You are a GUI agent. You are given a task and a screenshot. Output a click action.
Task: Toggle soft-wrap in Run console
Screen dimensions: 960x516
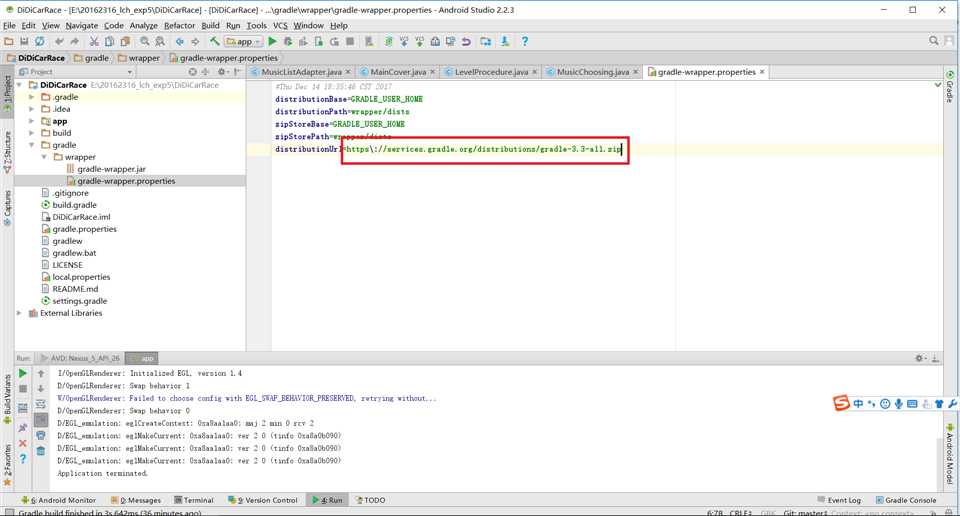(40, 404)
